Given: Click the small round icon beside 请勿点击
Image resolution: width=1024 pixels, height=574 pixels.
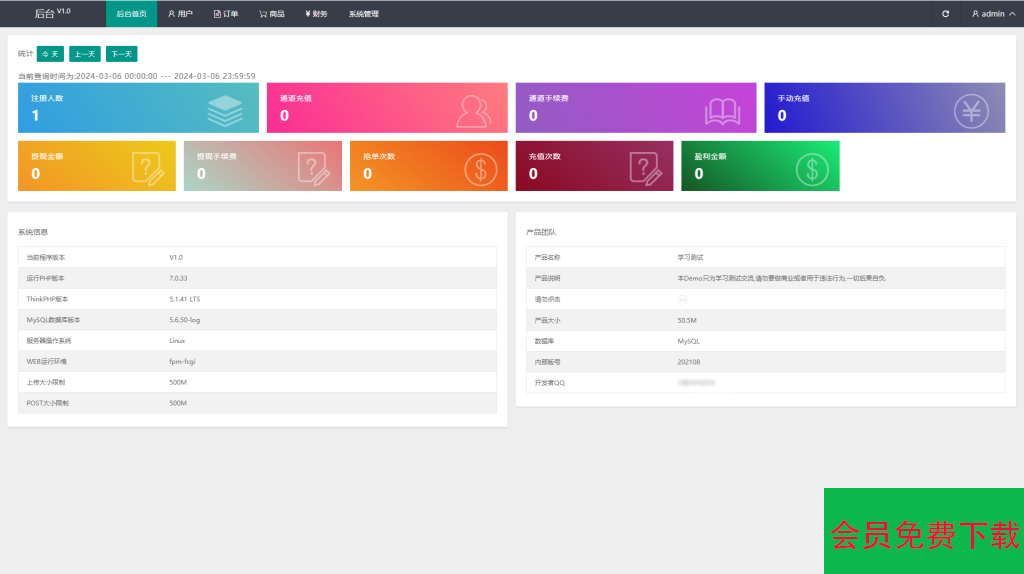Looking at the screenshot, I should [682, 299].
